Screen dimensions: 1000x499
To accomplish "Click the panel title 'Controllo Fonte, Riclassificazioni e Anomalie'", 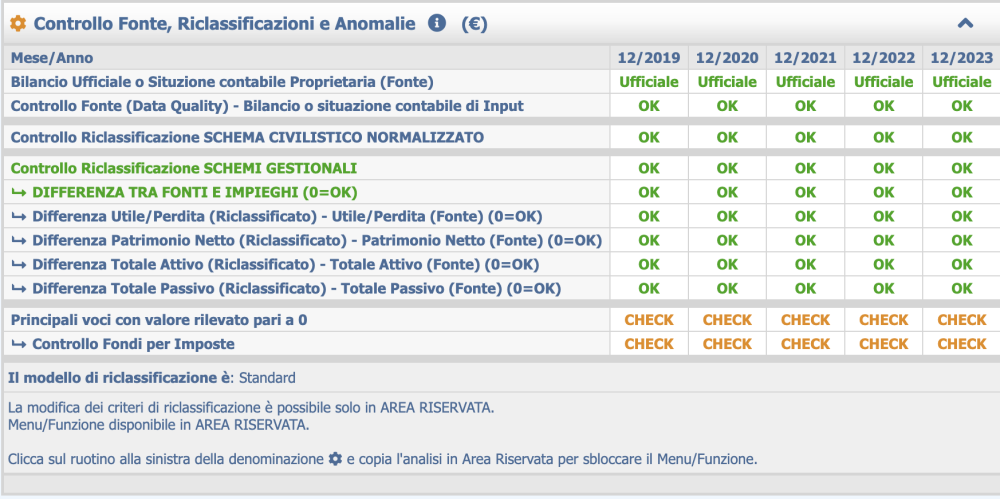I will click(x=224, y=24).
